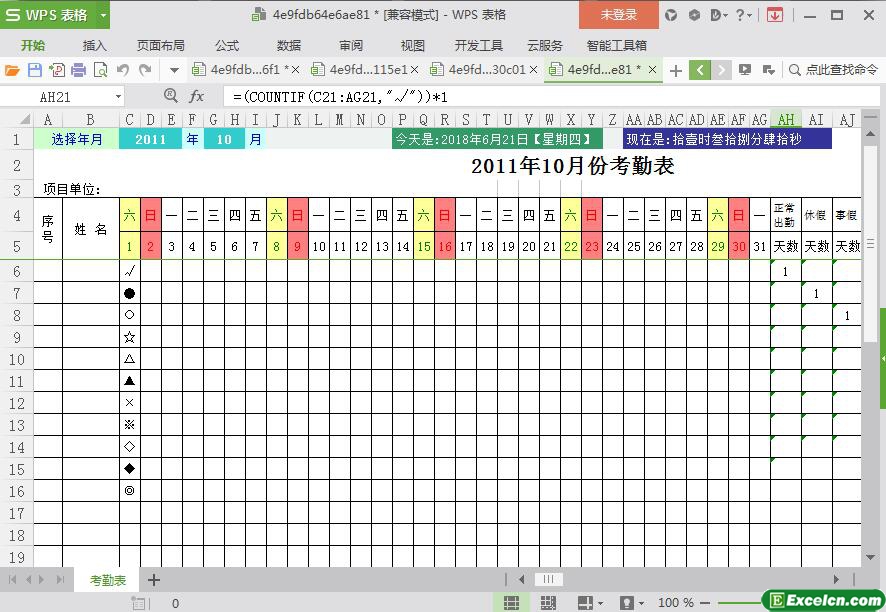This screenshot has height=612, width=886.
Task: Open the Help question mark dropdown
Action: click(x=744, y=15)
